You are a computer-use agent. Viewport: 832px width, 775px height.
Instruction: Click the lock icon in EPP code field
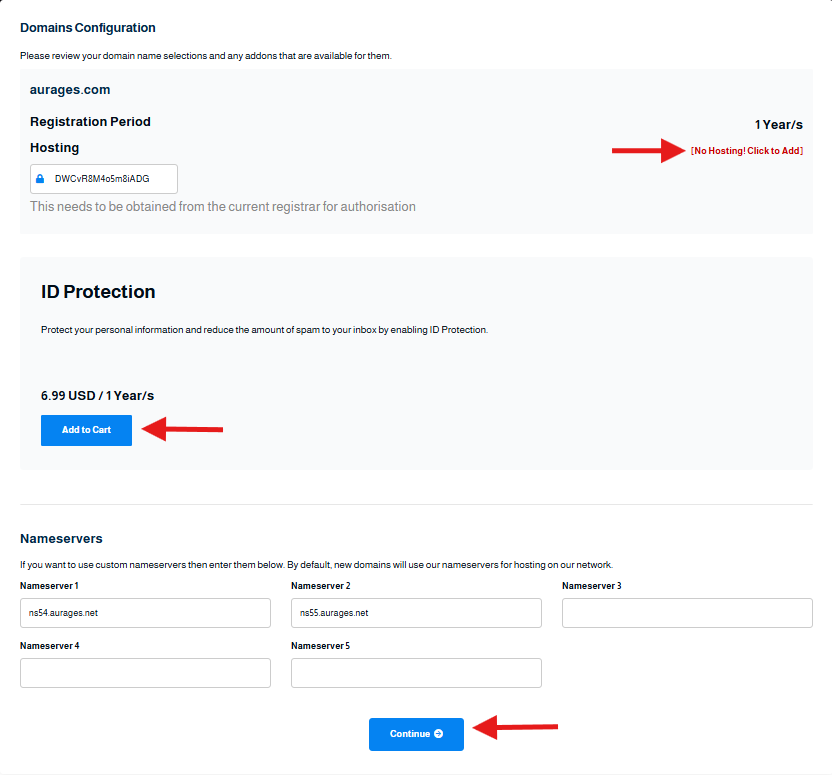[x=40, y=179]
